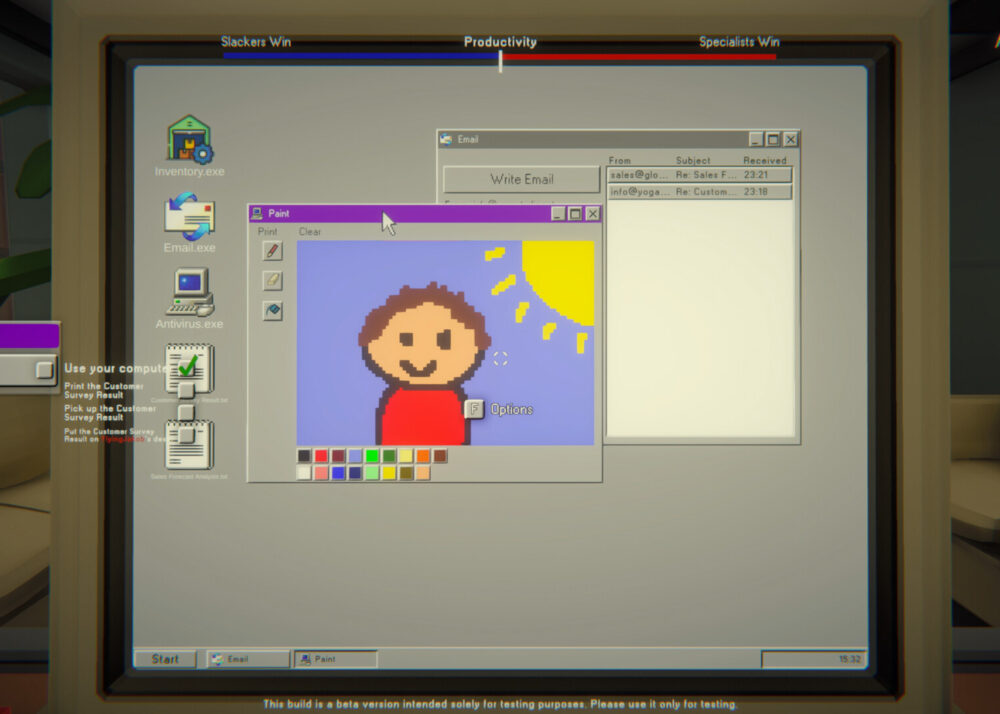Launch Email.exe from the desktop
Image resolution: width=1000 pixels, height=714 pixels.
coord(189,216)
